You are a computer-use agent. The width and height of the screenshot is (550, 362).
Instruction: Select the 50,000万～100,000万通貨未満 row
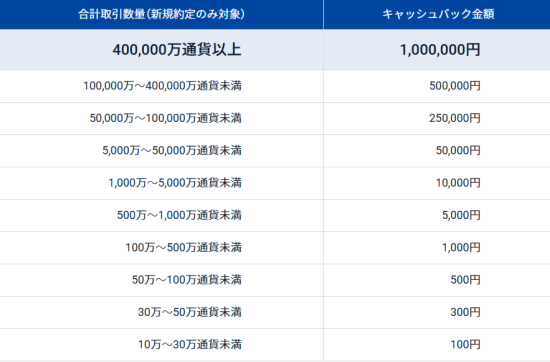tap(275, 118)
